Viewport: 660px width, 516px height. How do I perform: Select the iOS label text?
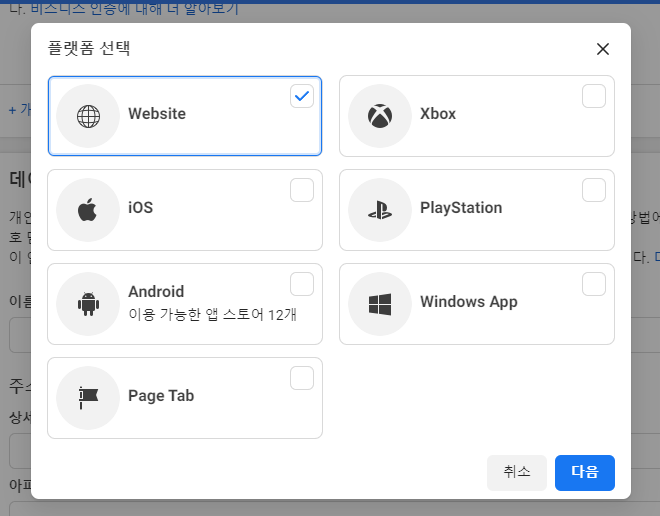[141, 207]
